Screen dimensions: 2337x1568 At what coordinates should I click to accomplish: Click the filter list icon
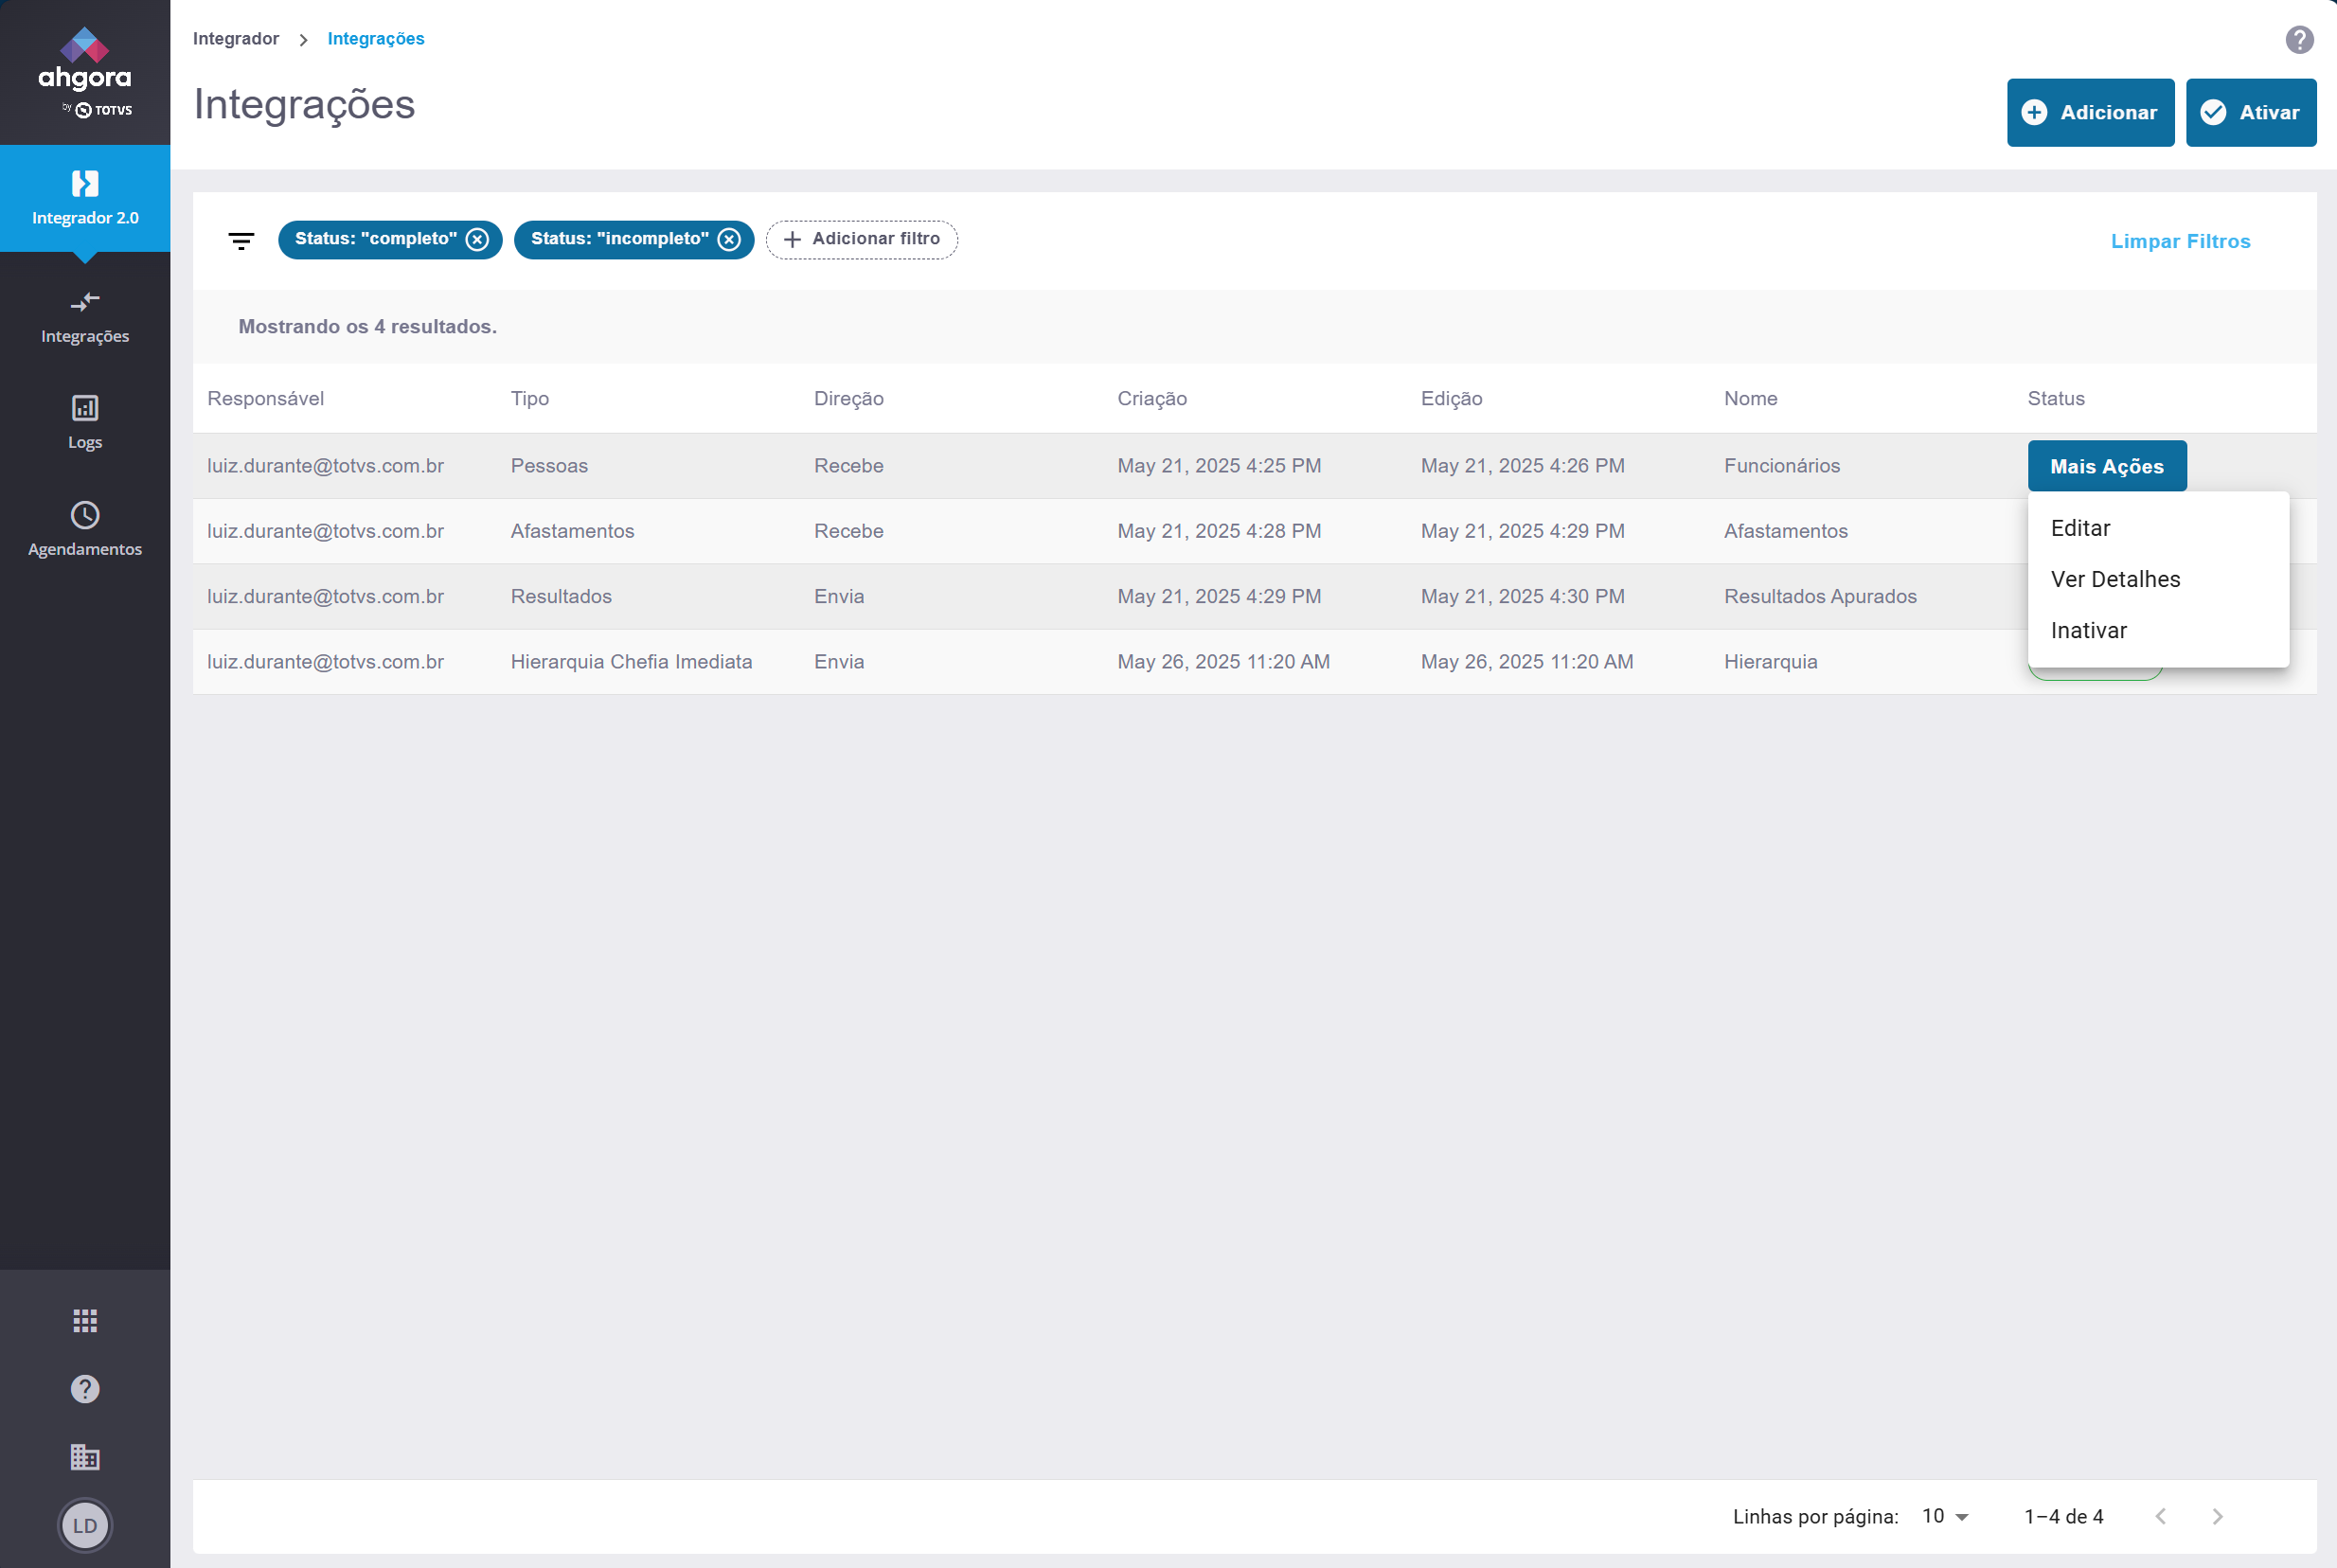241,240
